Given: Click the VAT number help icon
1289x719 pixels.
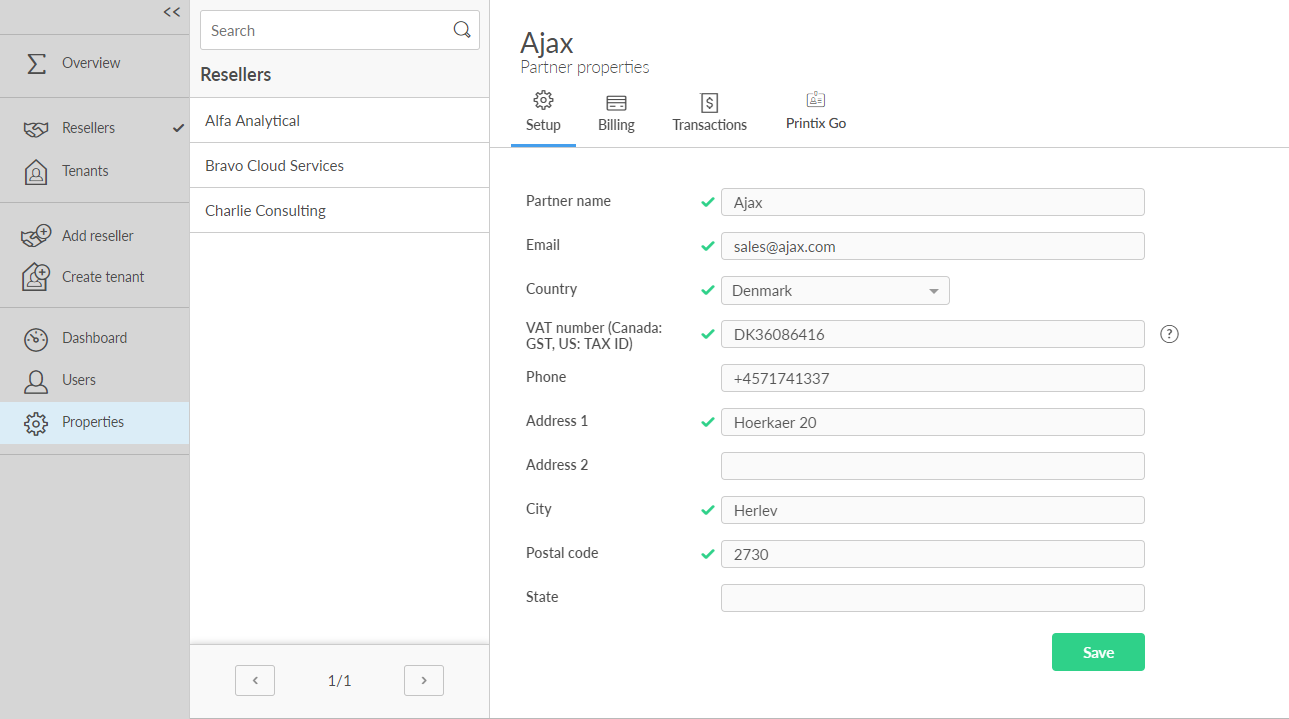Looking at the screenshot, I should pos(1169,334).
